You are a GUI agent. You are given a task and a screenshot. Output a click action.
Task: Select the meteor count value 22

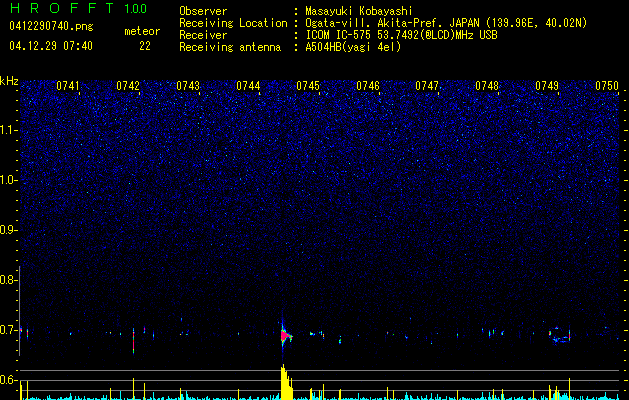pyautogui.click(x=145, y=46)
